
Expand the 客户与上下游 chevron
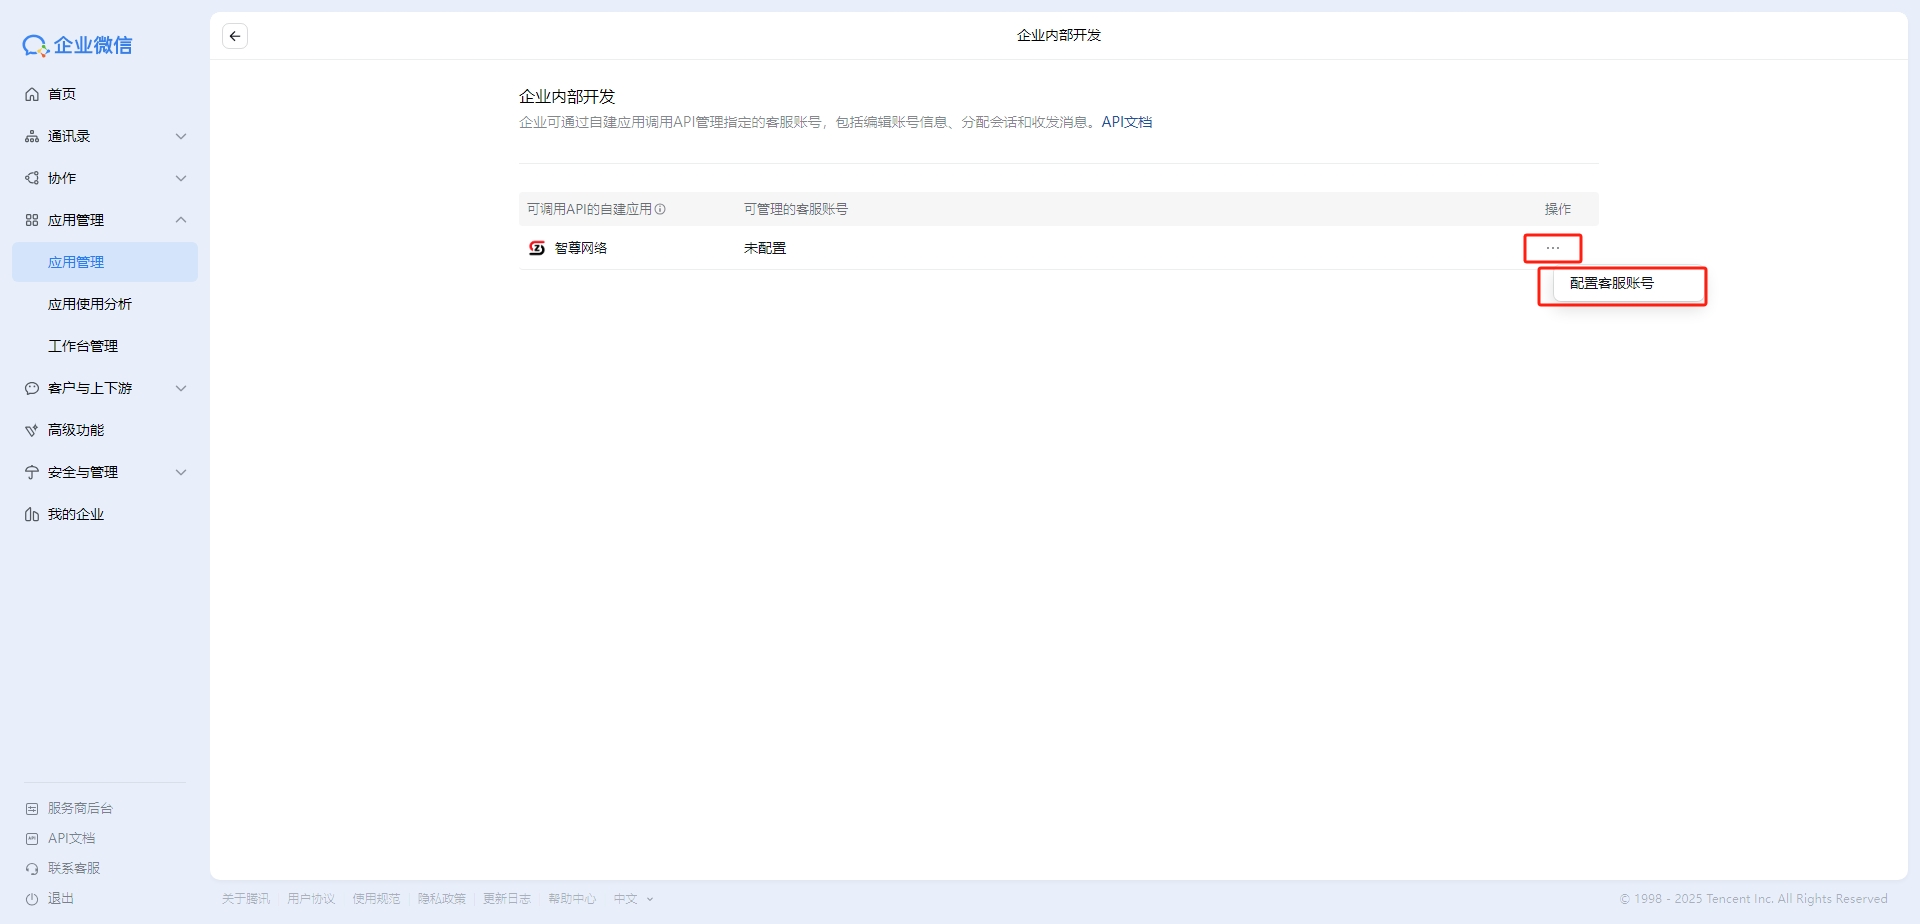point(181,388)
